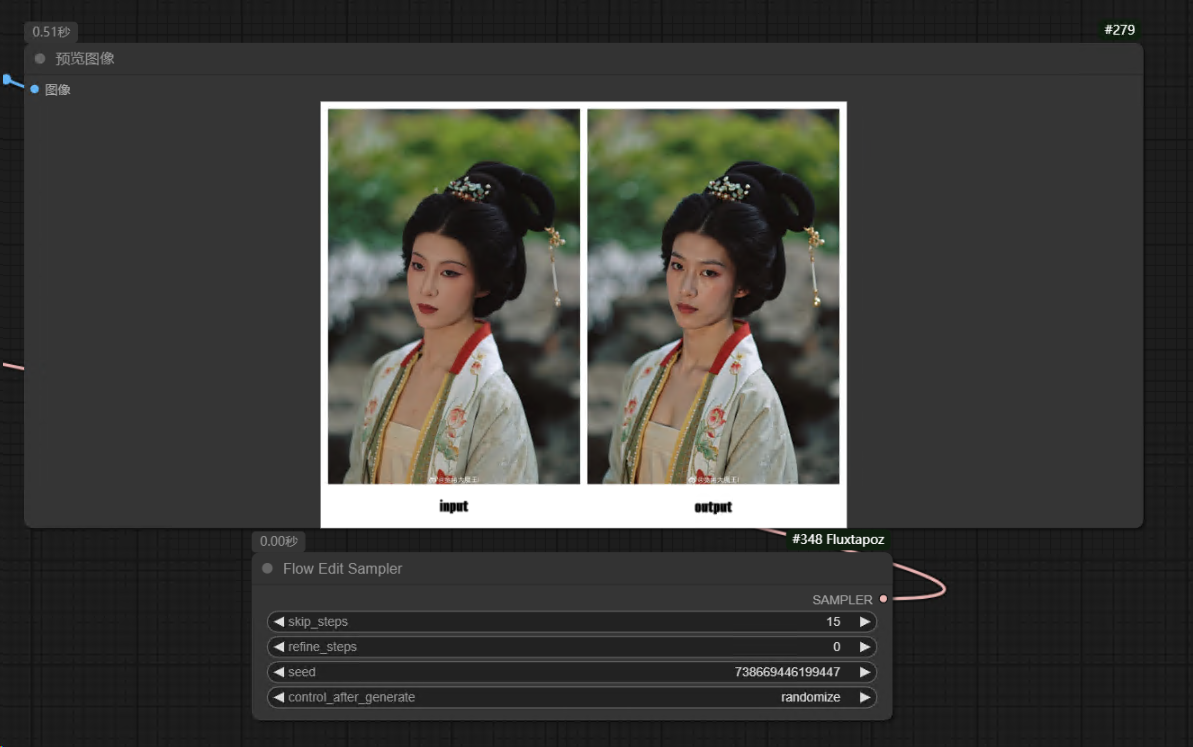Increment seed using the right arrow
This screenshot has height=747, width=1193.
click(864, 672)
